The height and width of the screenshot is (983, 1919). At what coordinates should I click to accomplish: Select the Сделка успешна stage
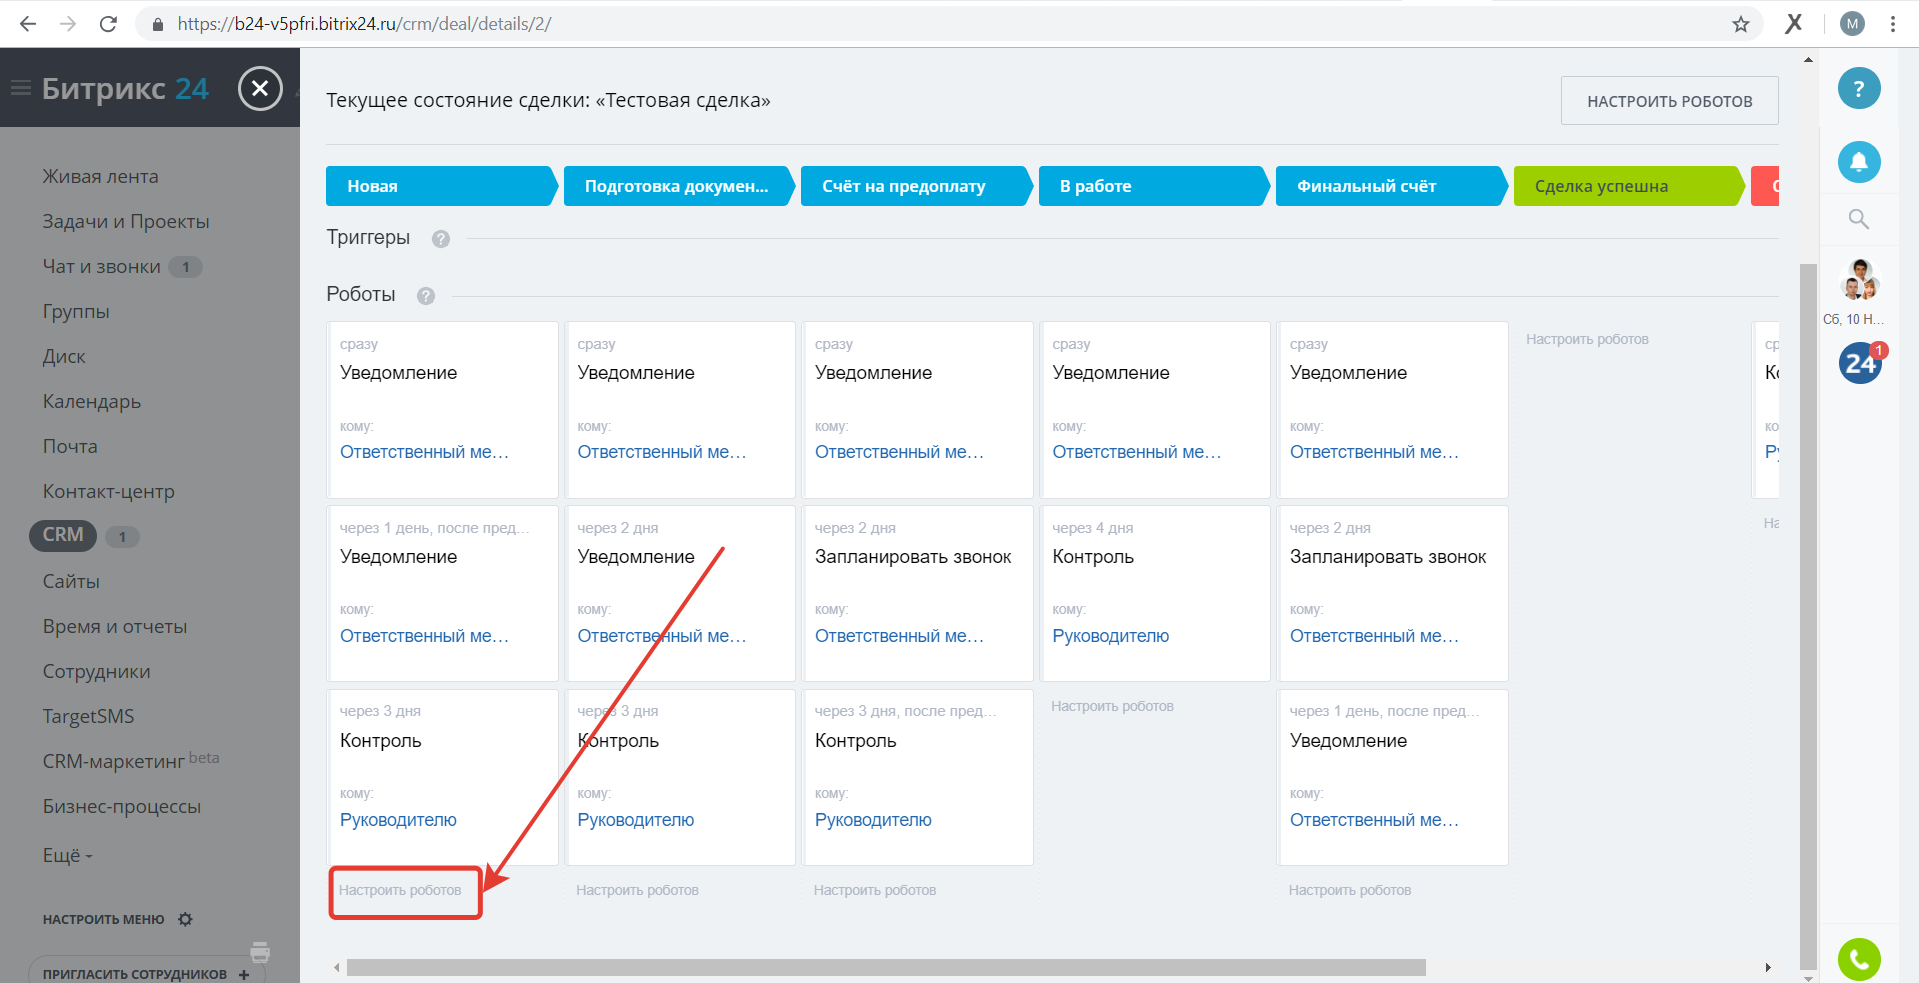click(x=1628, y=186)
